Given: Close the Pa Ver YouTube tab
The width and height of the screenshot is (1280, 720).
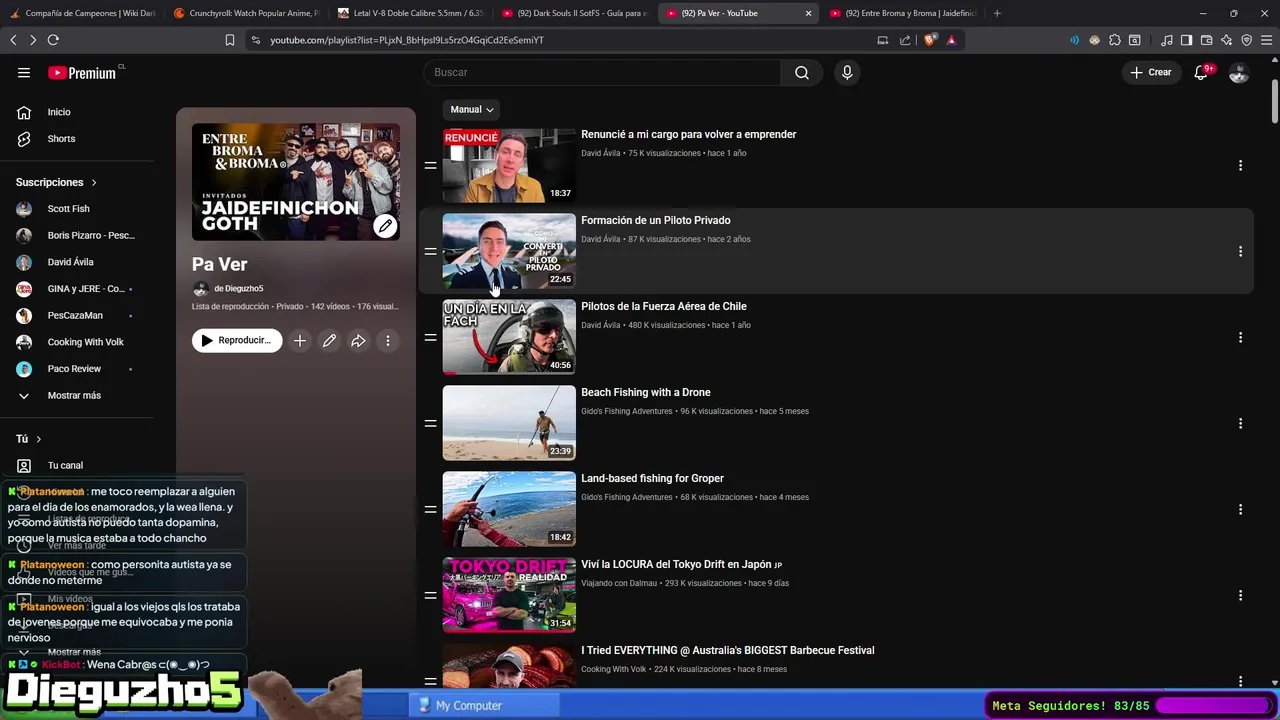Looking at the screenshot, I should pos(808,13).
